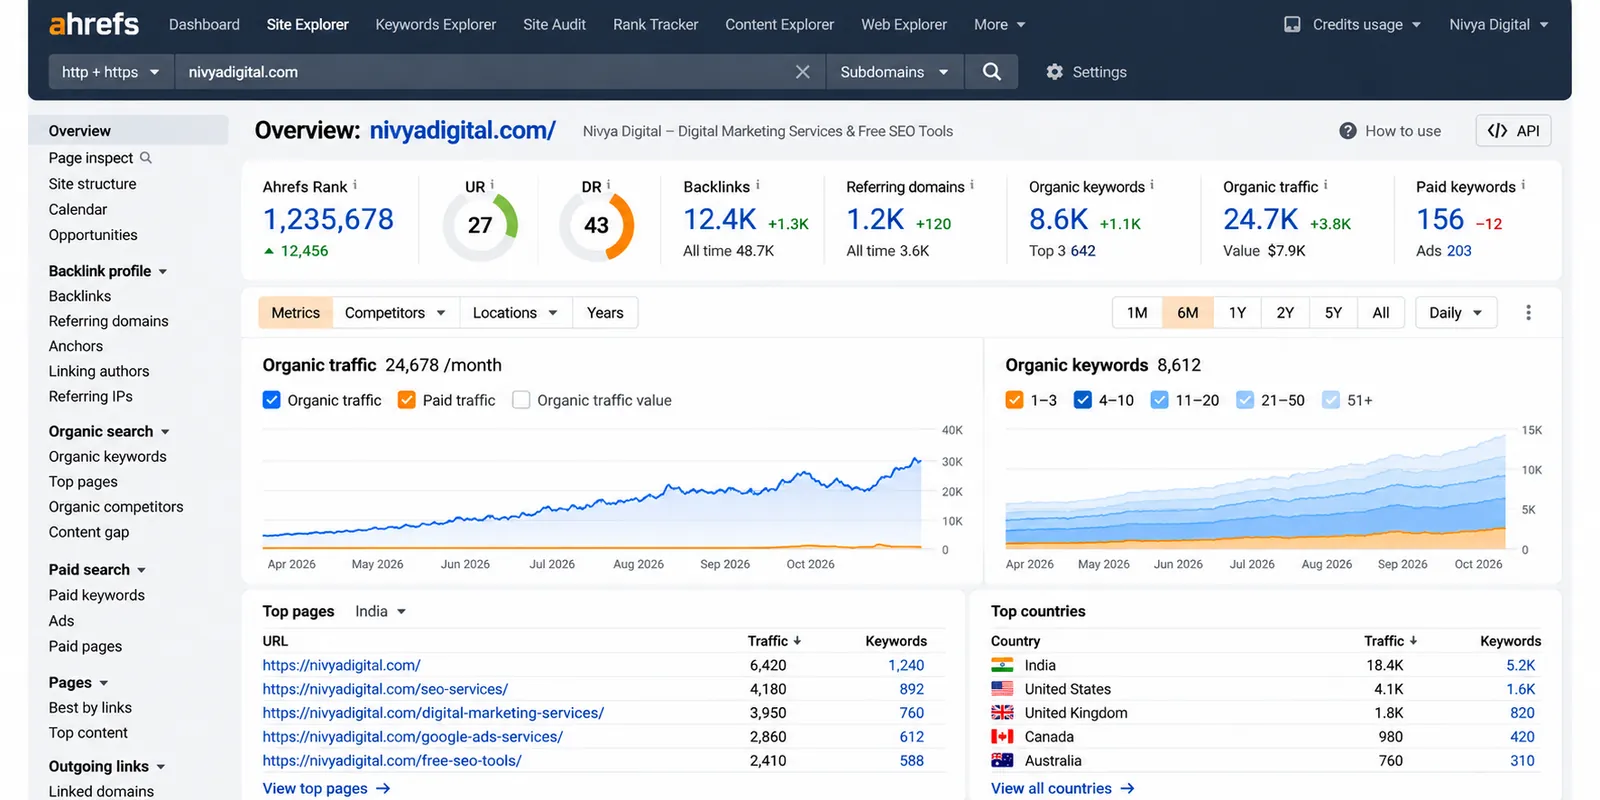
Task: Click the Organic keywords info icon
Action: 1152,185
